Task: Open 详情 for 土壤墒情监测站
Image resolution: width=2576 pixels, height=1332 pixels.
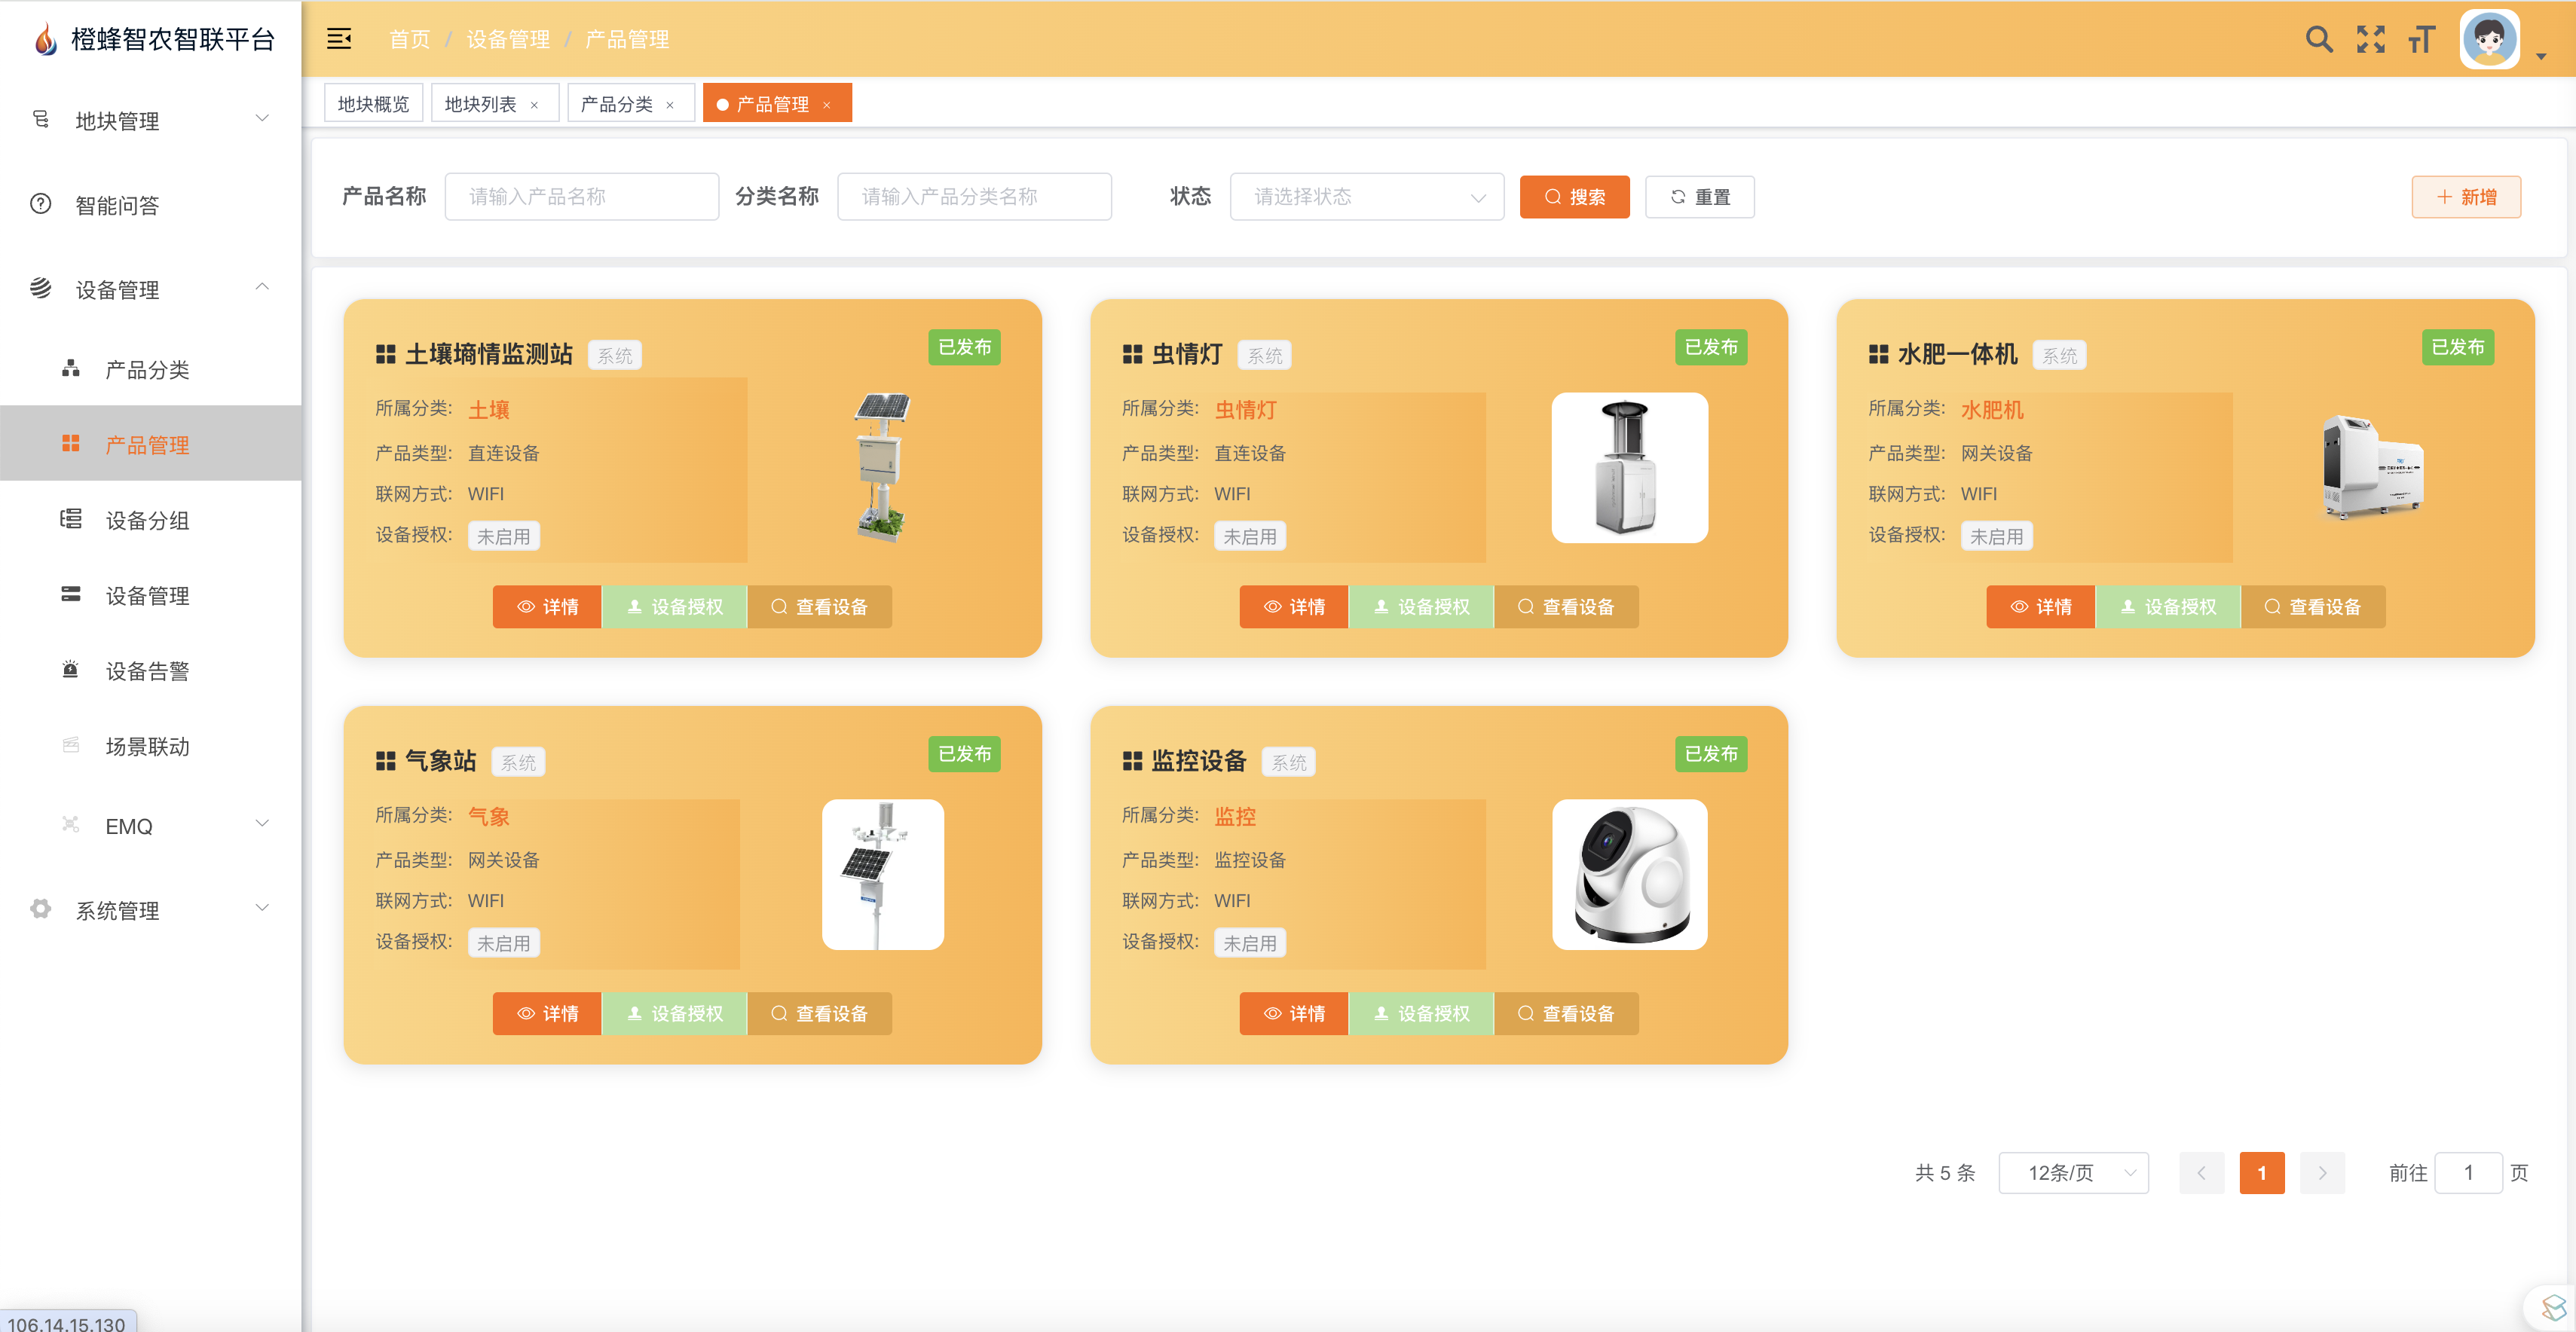Action: tap(547, 606)
